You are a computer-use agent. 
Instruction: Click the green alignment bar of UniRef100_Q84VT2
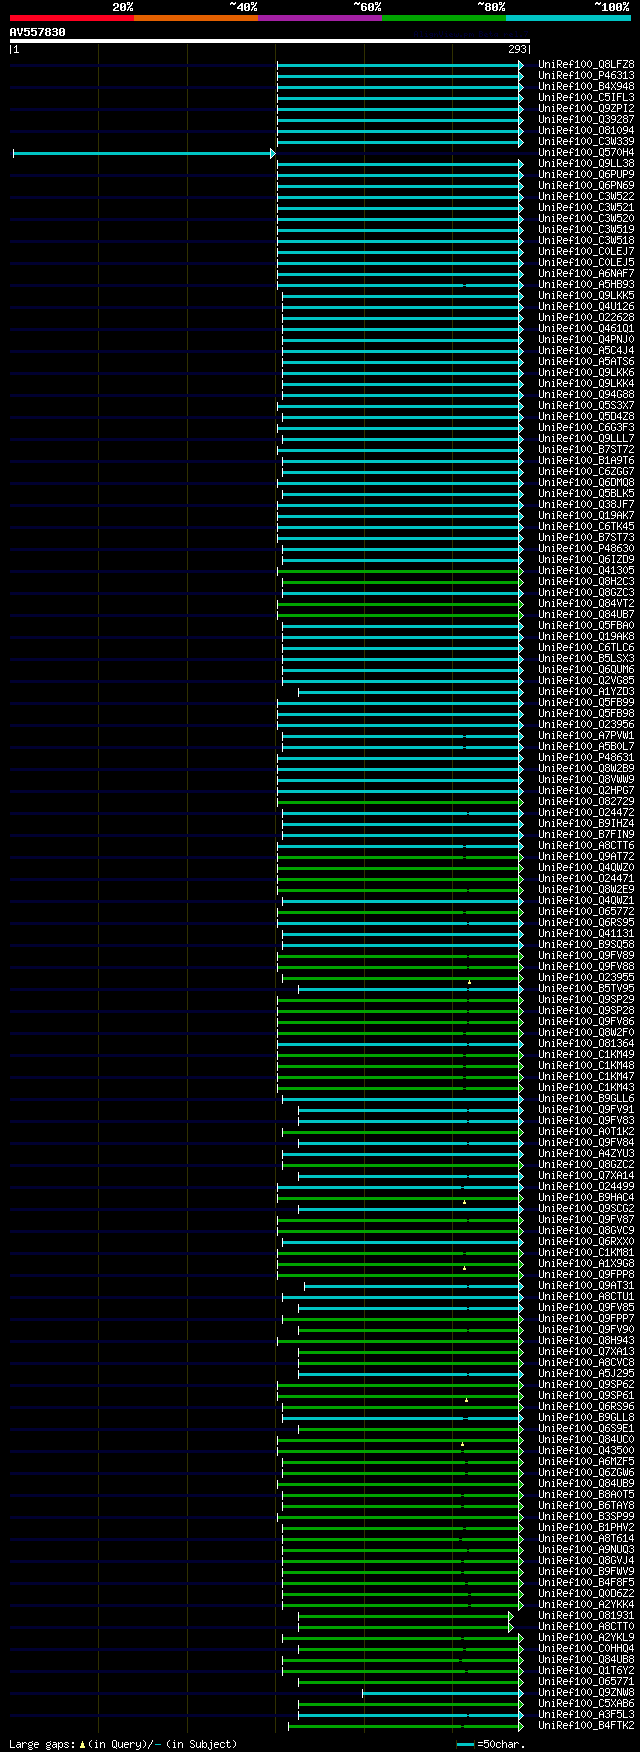click(399, 604)
